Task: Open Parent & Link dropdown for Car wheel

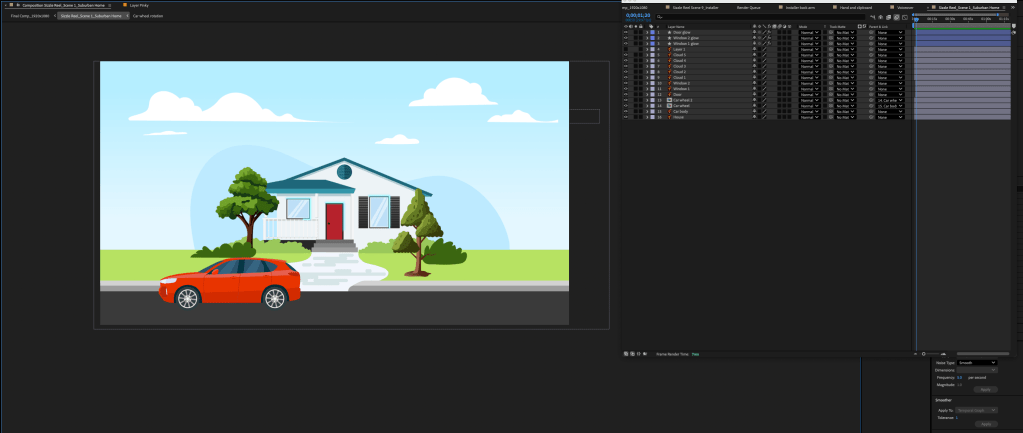Action: click(x=891, y=104)
